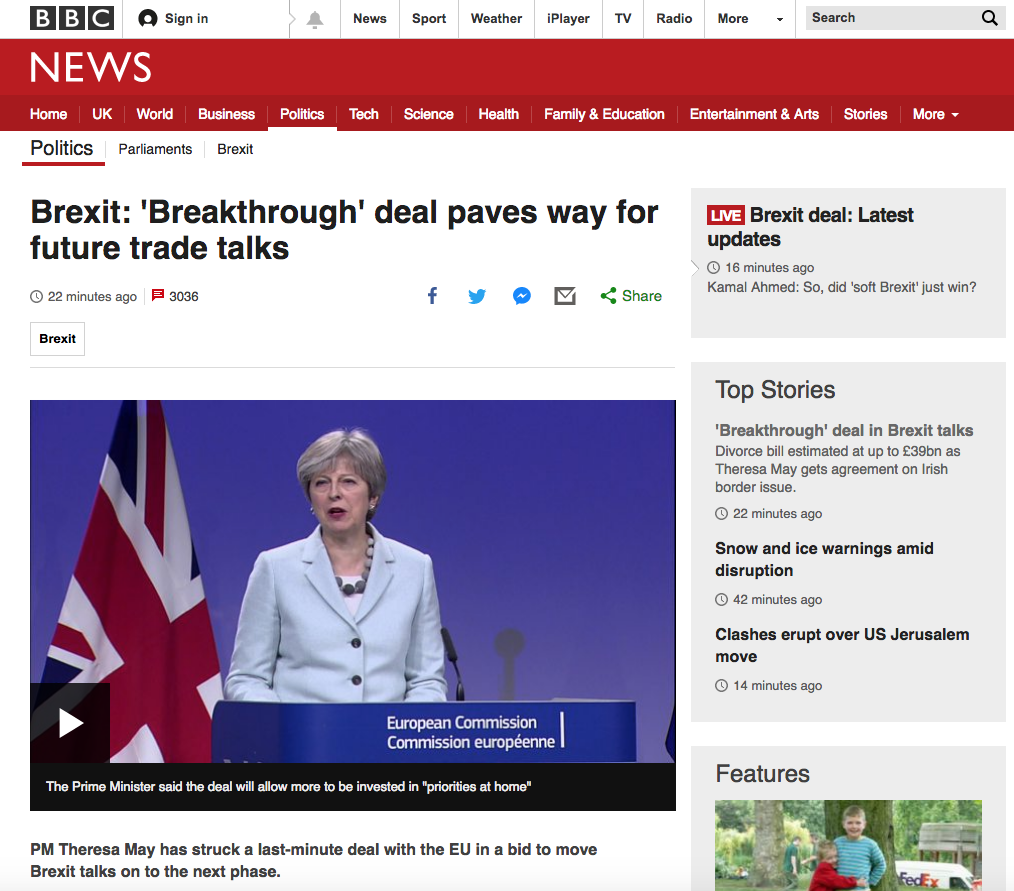Screen dimensions: 1014x891
Task: Switch to the Parliaments sub-tab
Action: point(155,149)
